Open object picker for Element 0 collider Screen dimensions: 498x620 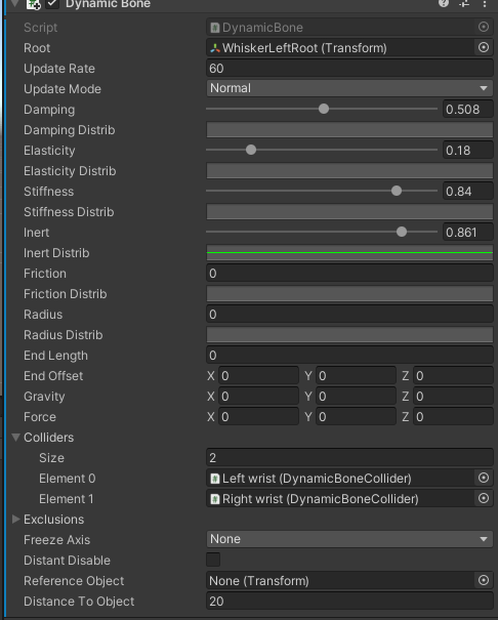click(x=483, y=478)
